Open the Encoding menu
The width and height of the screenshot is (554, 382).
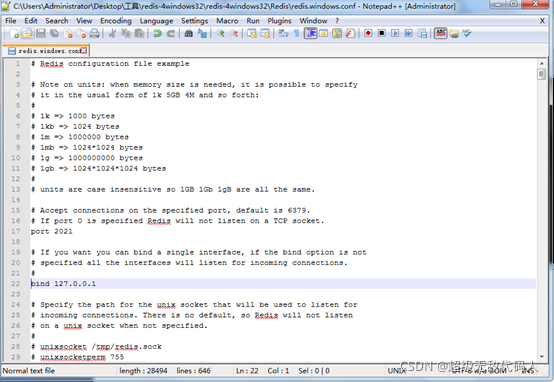tap(116, 21)
